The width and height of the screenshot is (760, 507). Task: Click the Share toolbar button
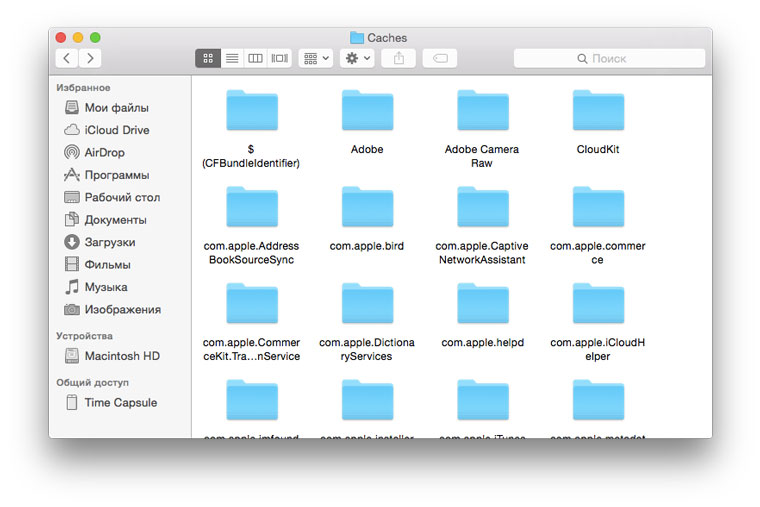399,59
